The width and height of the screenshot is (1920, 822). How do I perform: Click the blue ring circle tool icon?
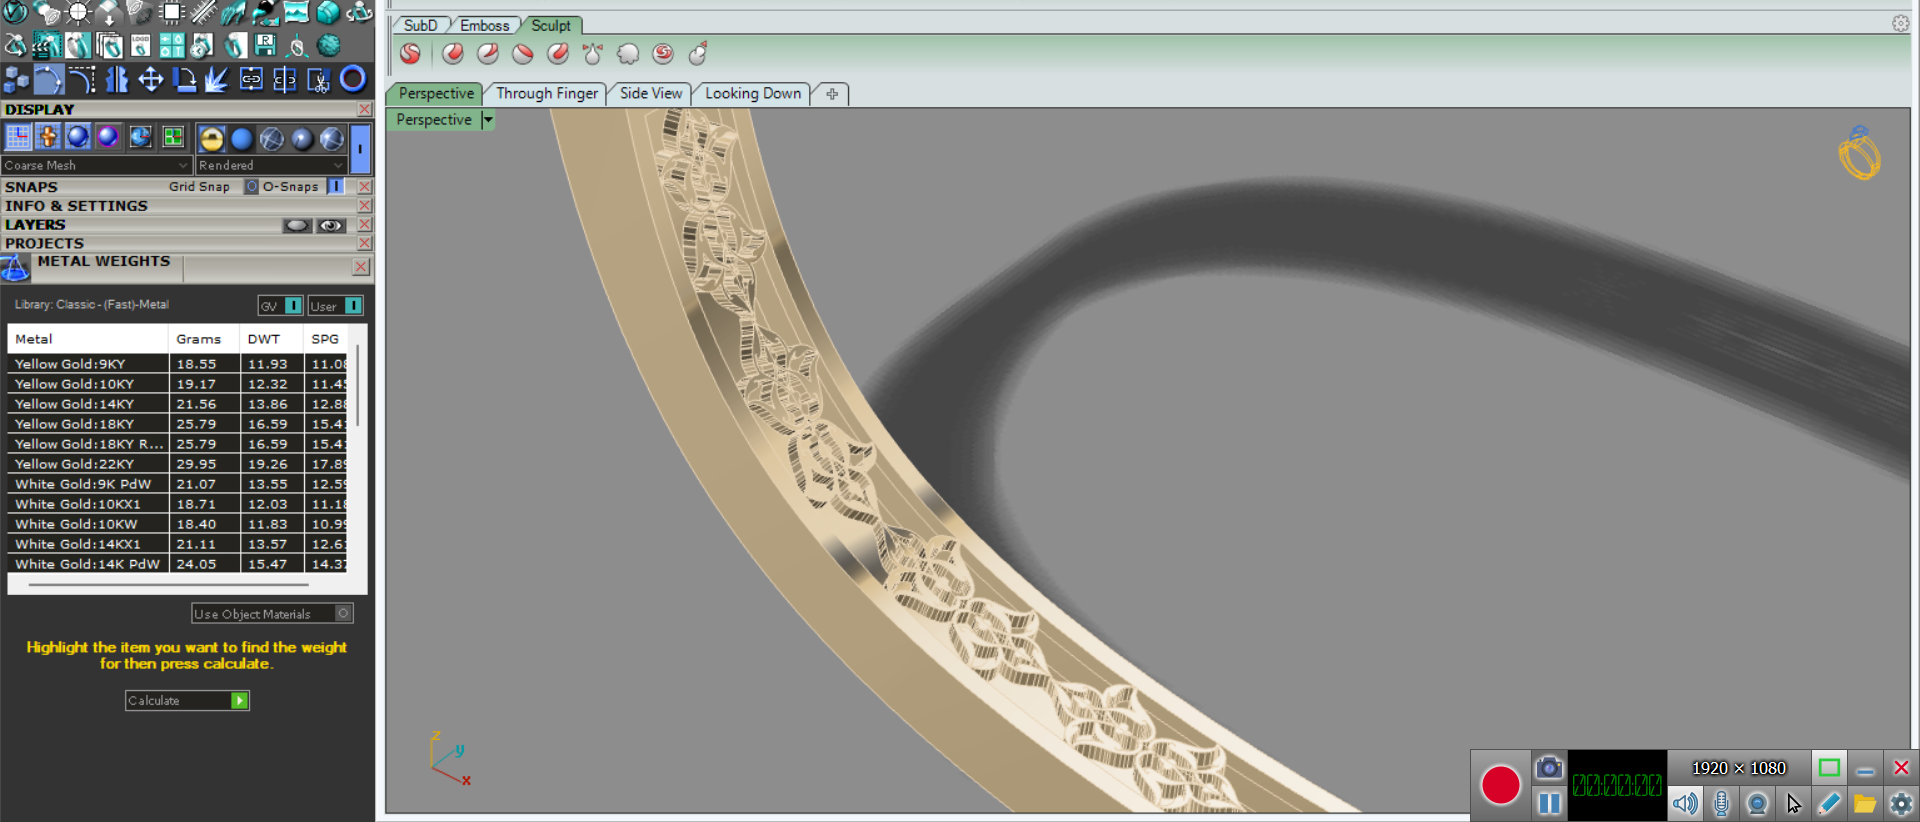point(352,79)
